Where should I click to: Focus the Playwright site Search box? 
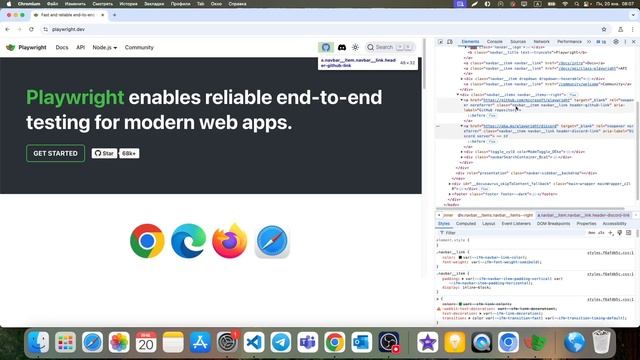pos(390,47)
